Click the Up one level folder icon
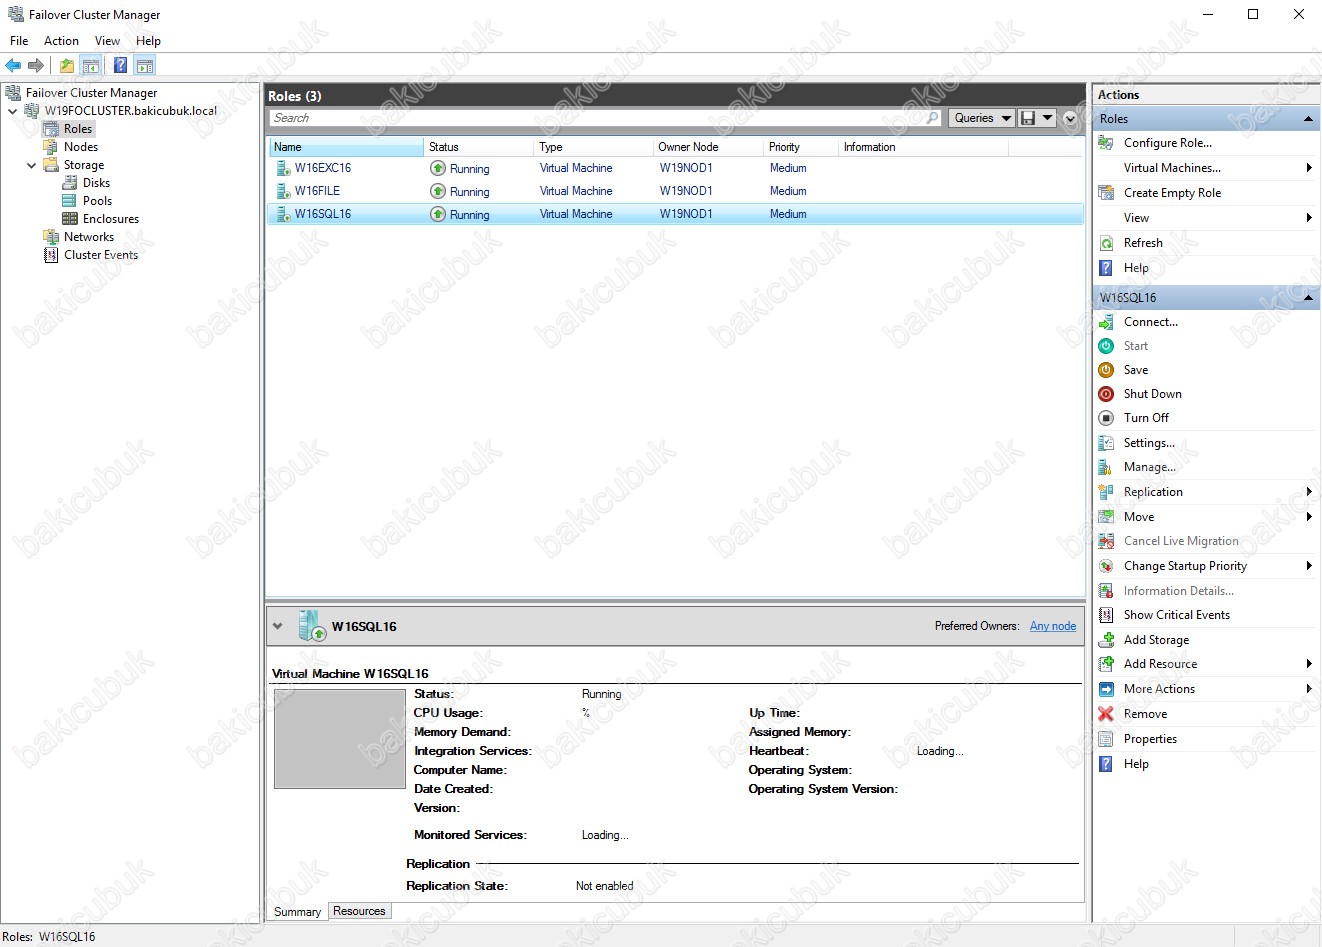 pyautogui.click(x=66, y=66)
